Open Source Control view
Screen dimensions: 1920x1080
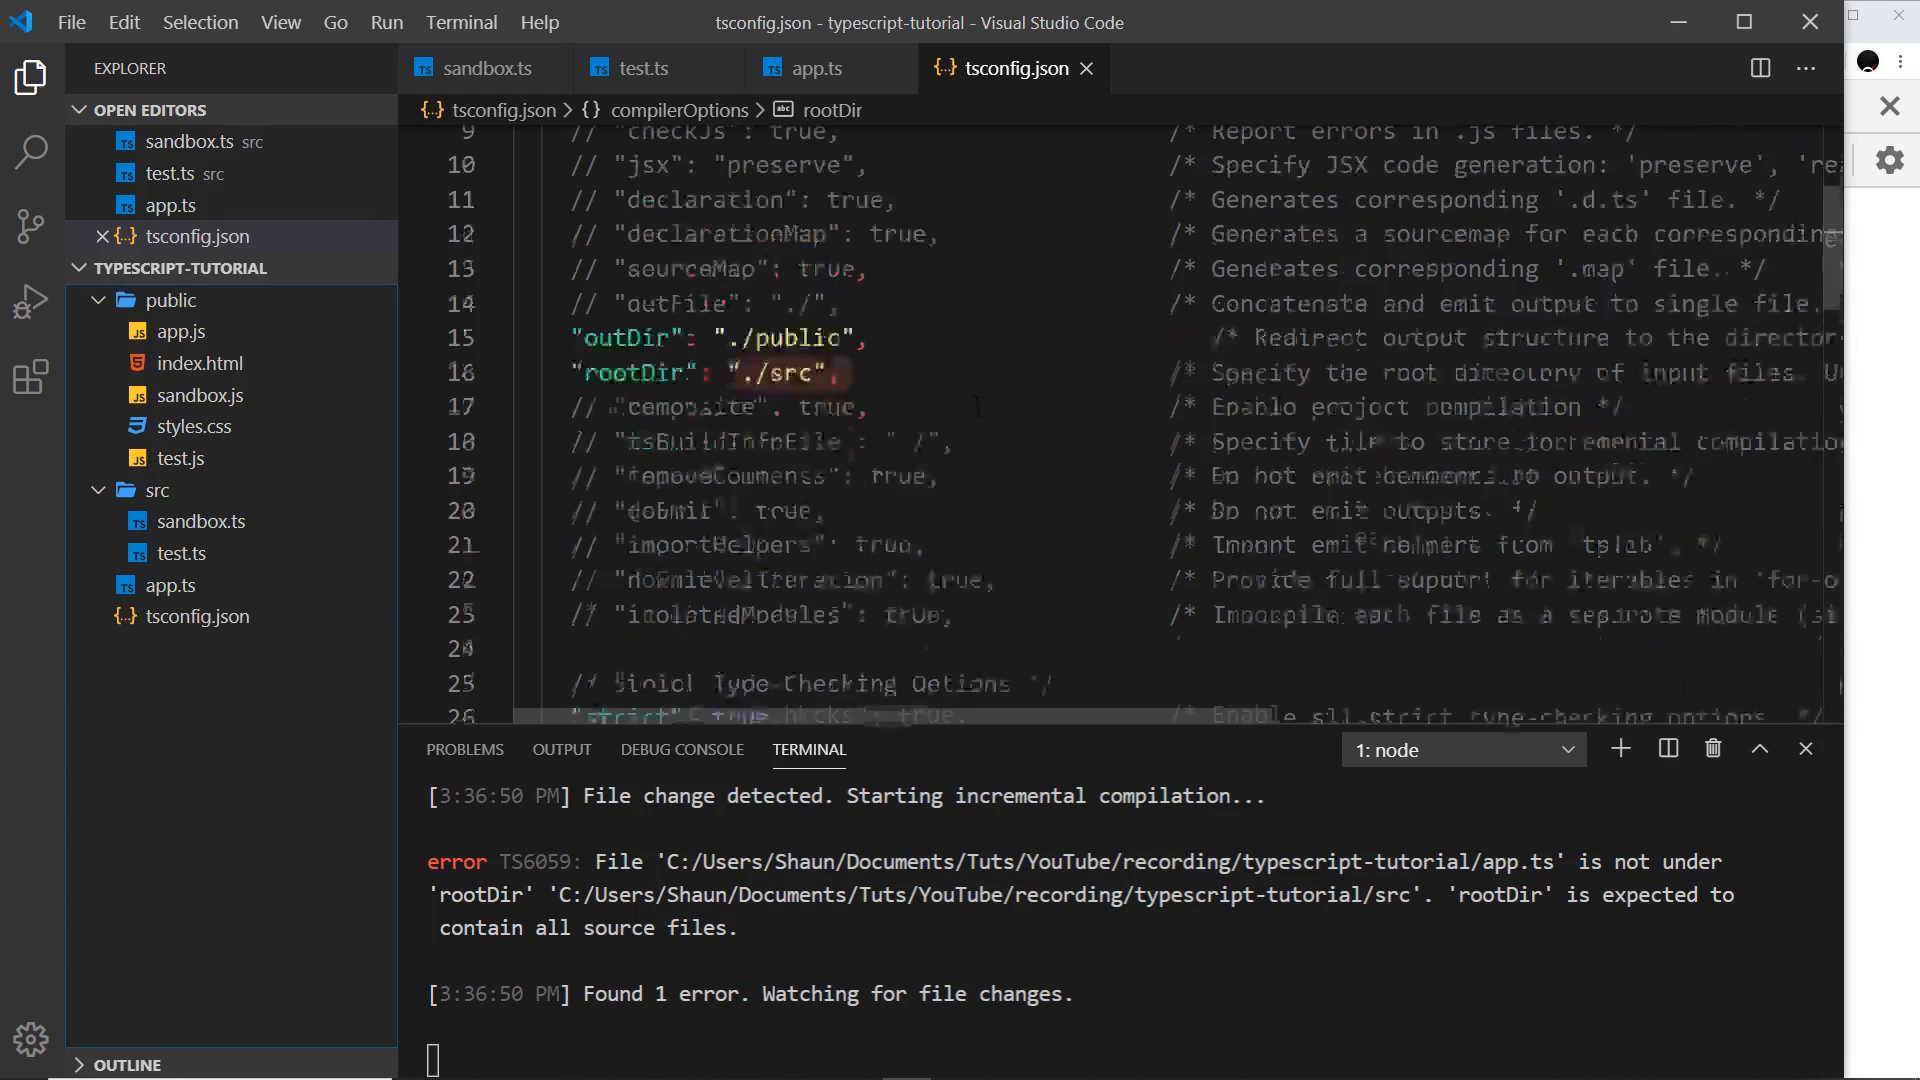[x=31, y=226]
